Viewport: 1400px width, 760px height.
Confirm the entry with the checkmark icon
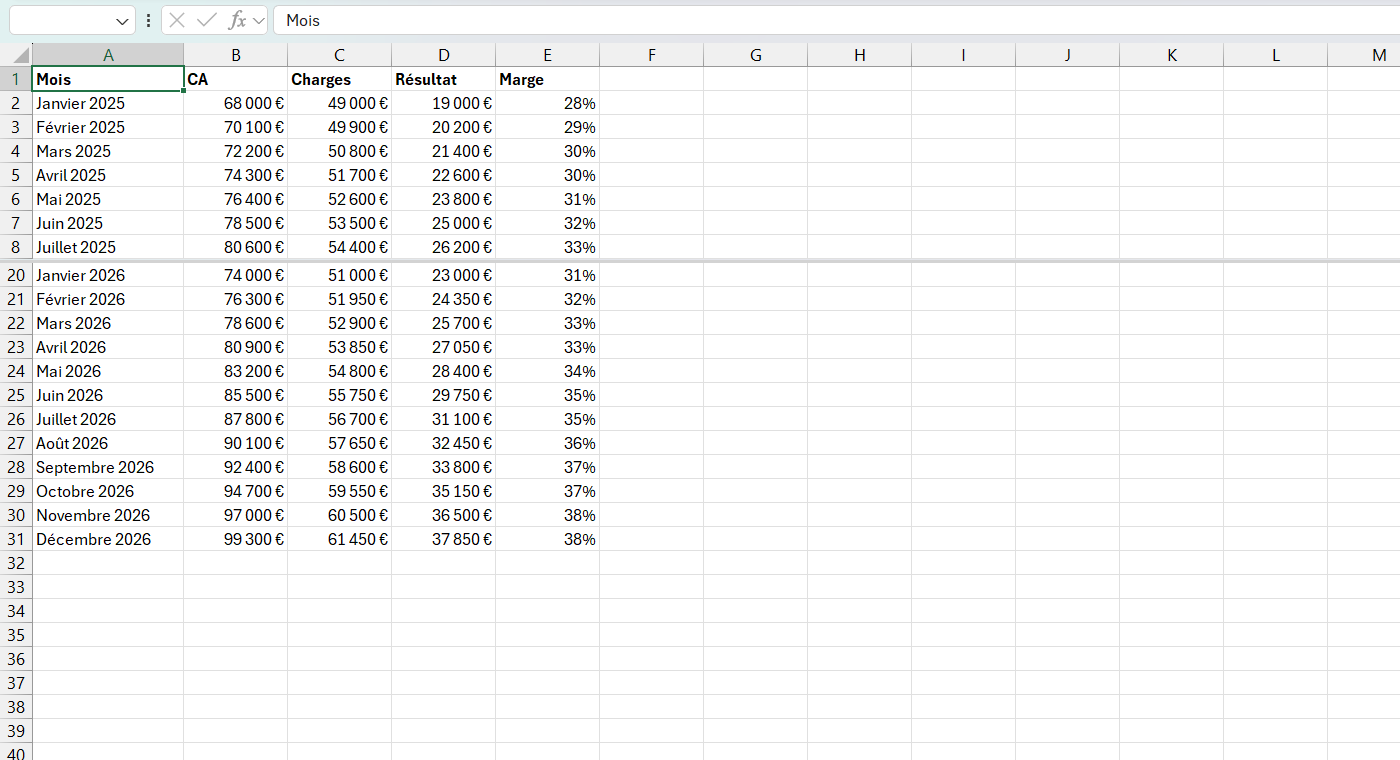coord(207,20)
